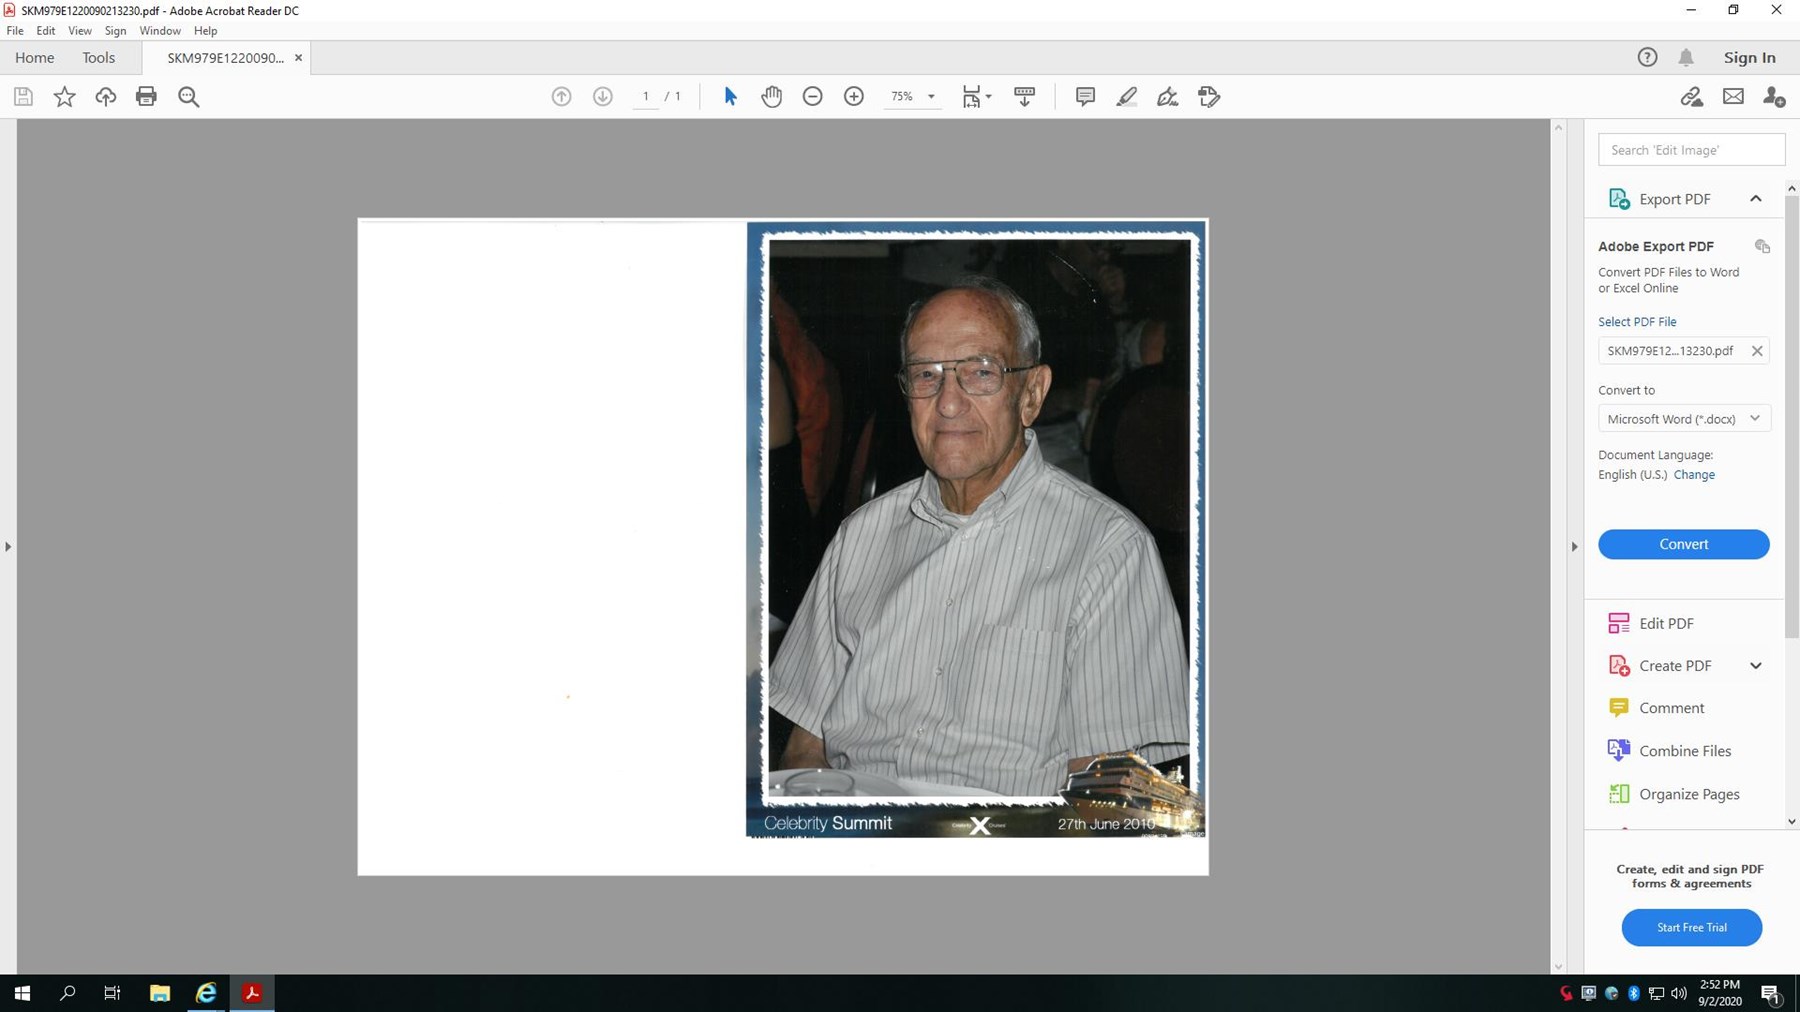
Task: Open Microsoft Word format dropdown
Action: coord(1684,419)
